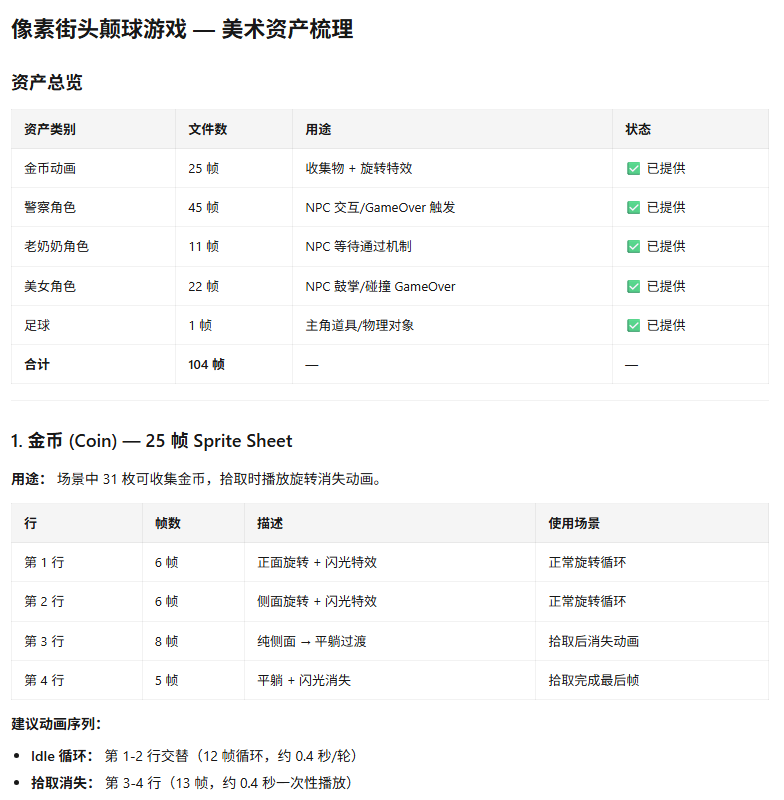
Task: Select the 金币动画 cell
Action: [x=93, y=168]
